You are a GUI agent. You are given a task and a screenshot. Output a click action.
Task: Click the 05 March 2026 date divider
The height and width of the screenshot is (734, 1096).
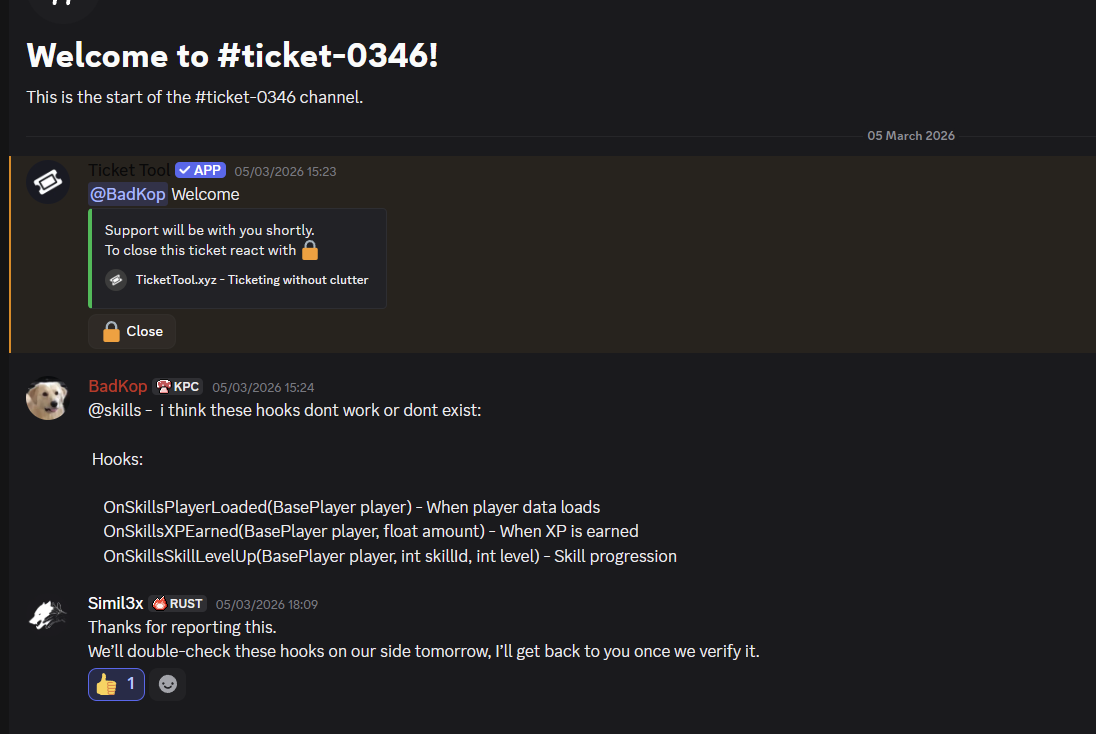910,135
